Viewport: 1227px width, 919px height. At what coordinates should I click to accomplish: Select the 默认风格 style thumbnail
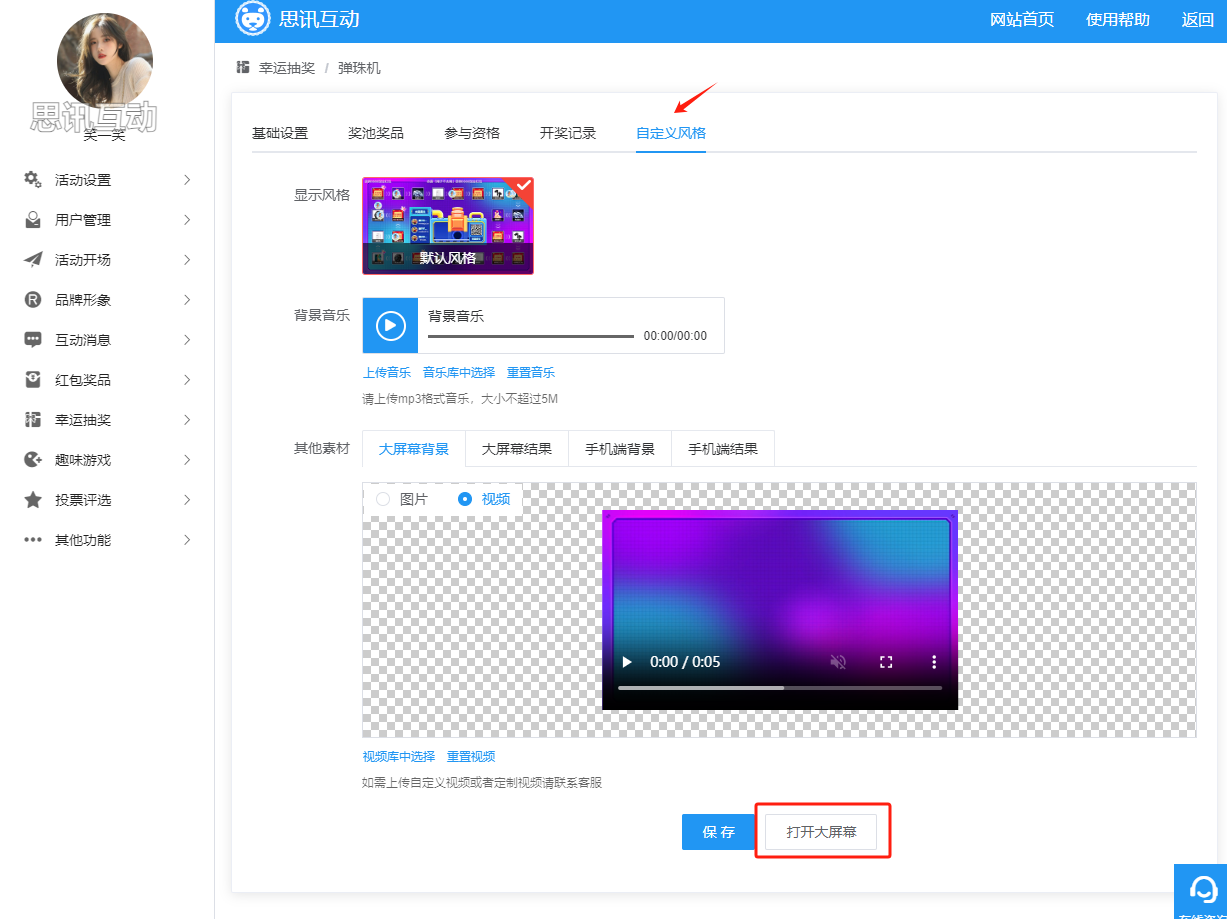click(448, 226)
